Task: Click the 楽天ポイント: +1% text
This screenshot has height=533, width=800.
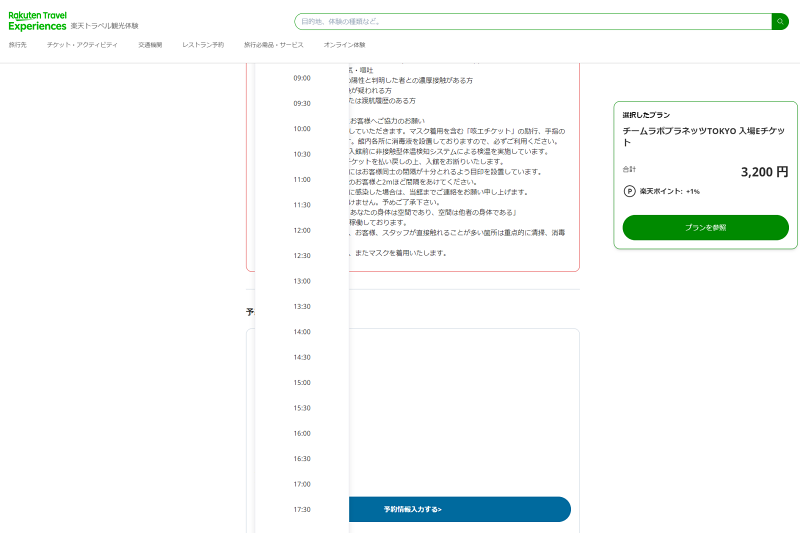Action: click(x=669, y=191)
